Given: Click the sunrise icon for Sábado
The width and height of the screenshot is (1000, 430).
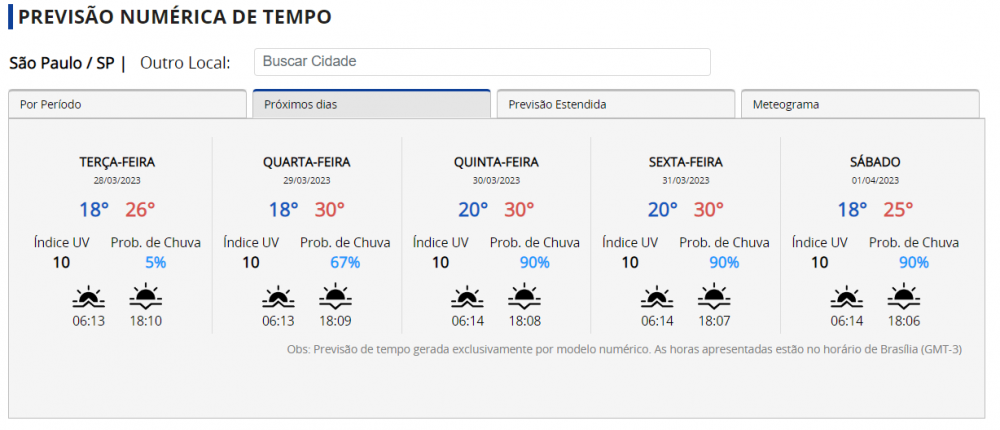Looking at the screenshot, I should tap(846, 297).
